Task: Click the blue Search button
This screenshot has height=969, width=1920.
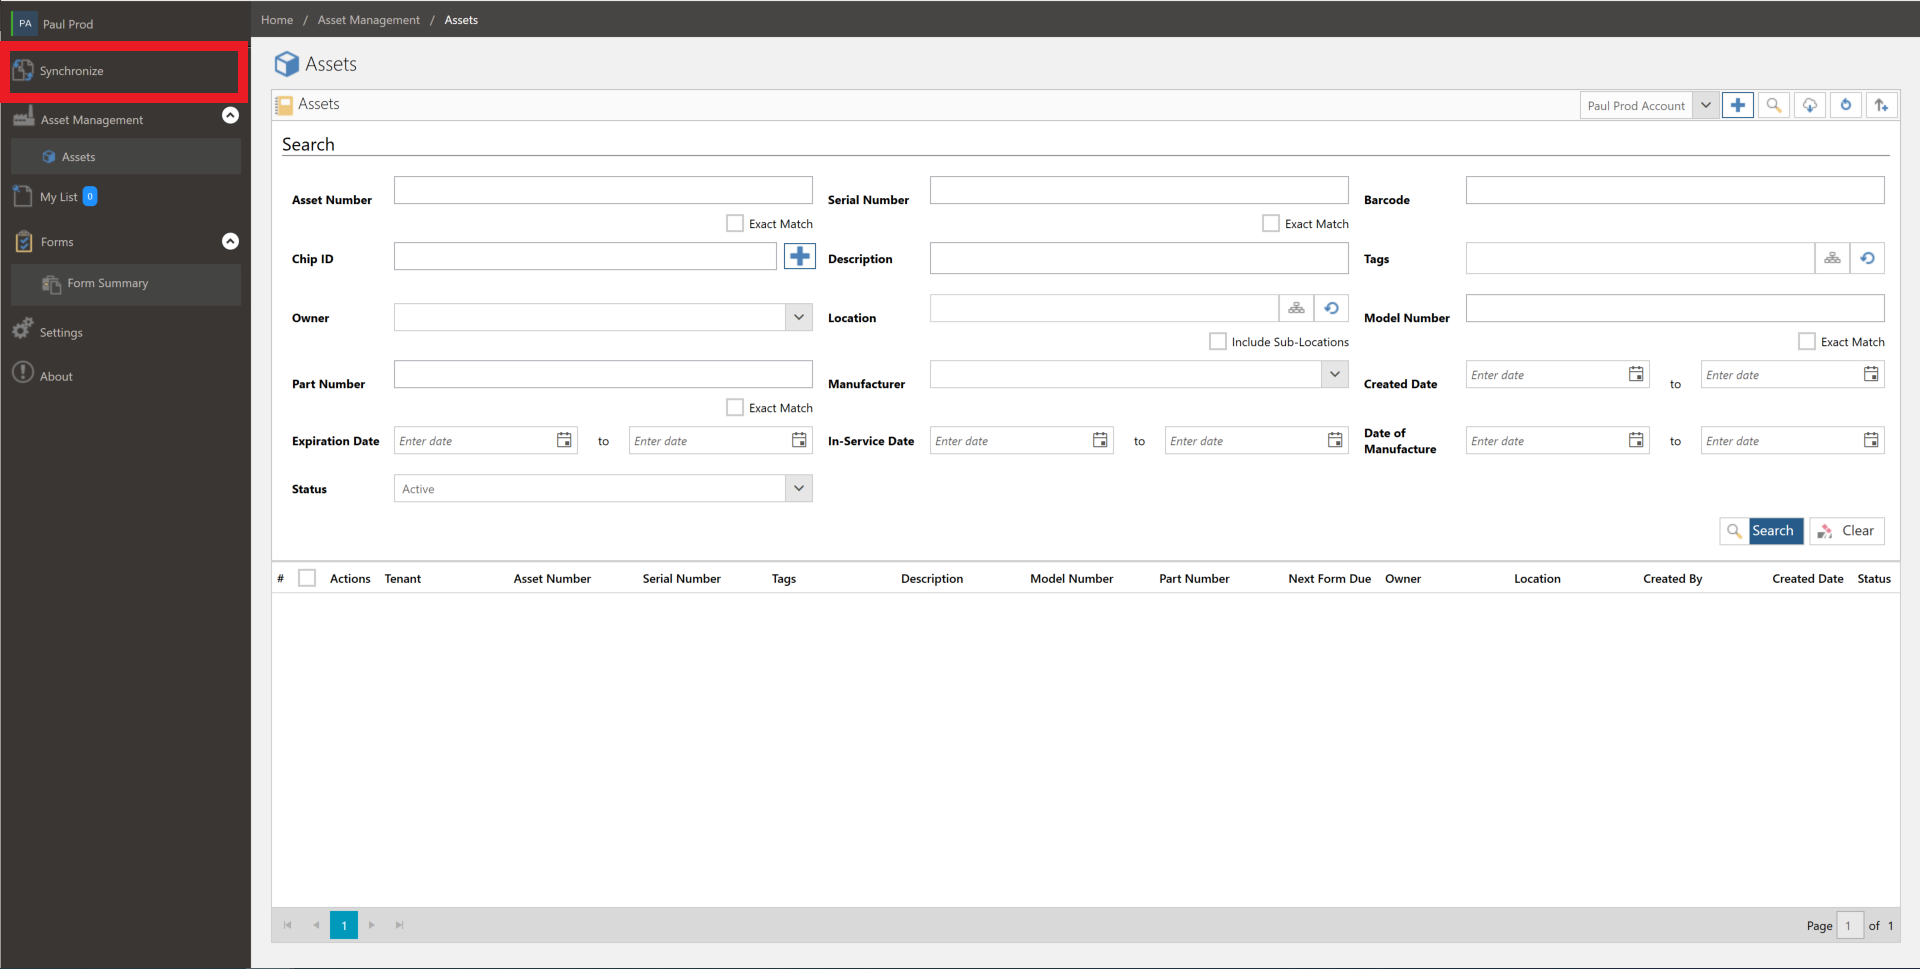Action: coord(1761,531)
